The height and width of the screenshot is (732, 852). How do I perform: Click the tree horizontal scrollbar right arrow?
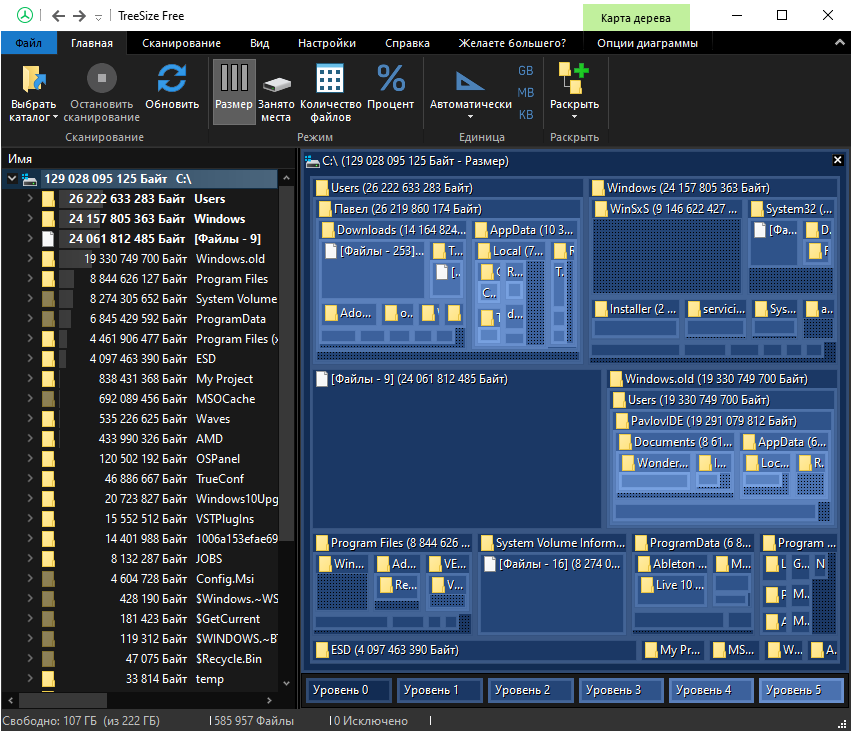[x=268, y=700]
